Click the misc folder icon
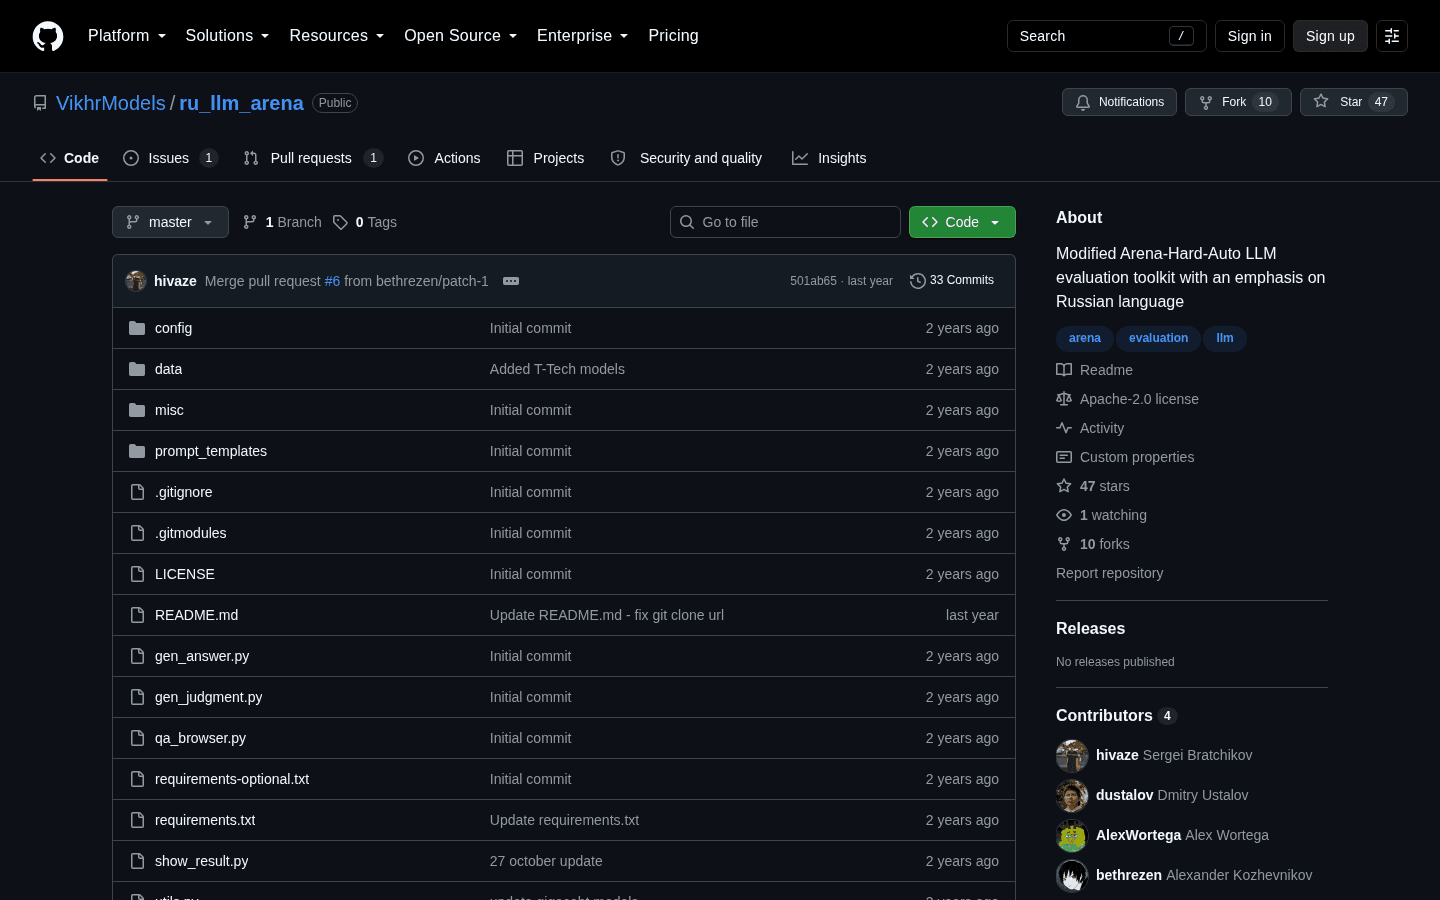 (x=137, y=410)
